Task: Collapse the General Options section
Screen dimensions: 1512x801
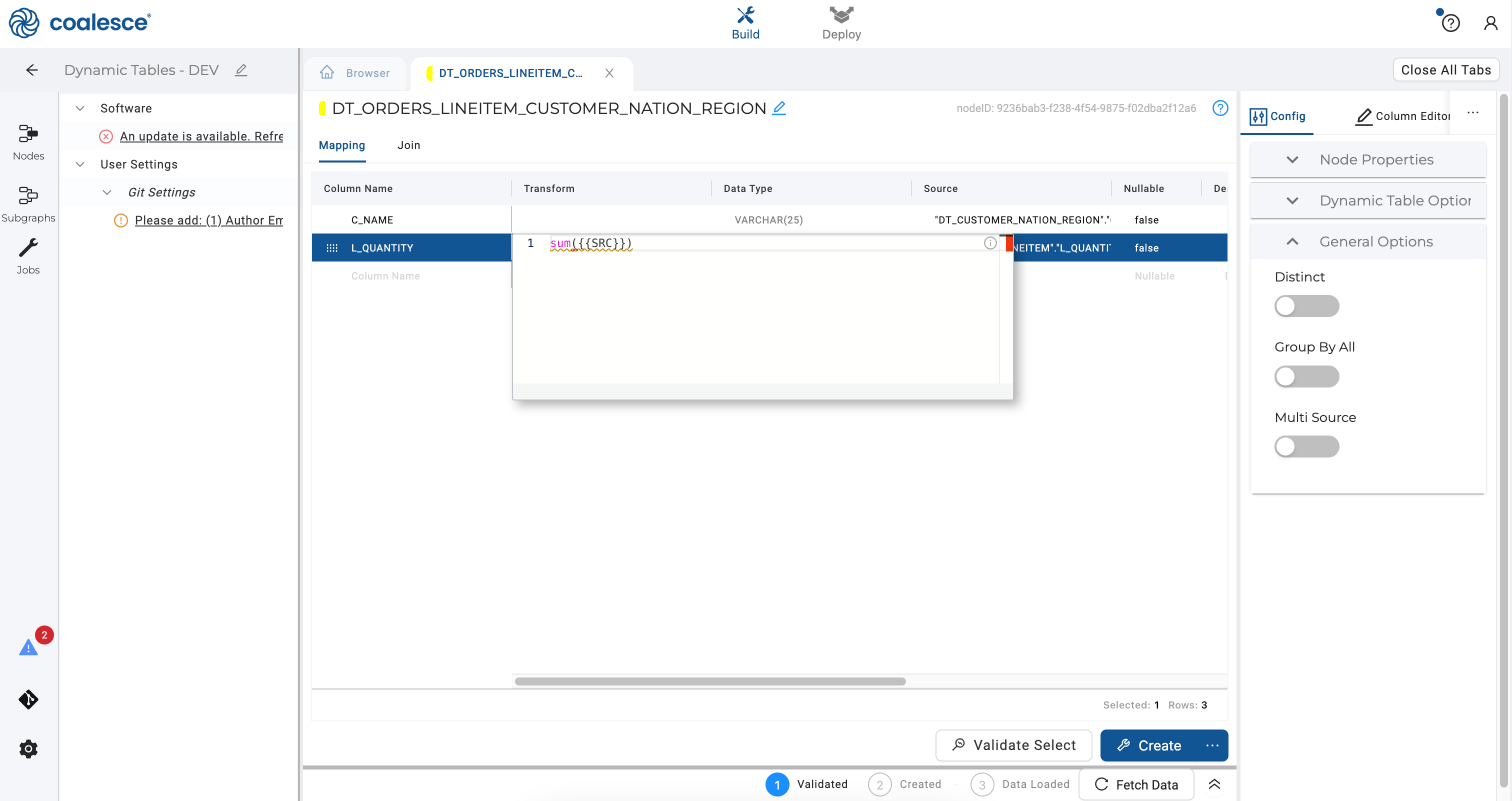Action: coord(1367,242)
